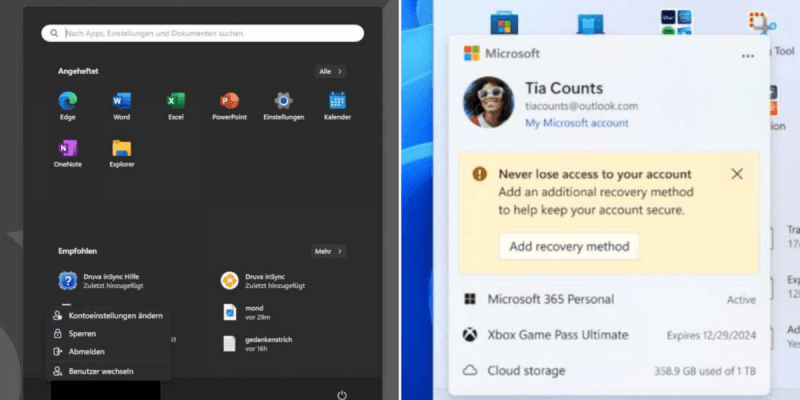Click the 358.9 GB used of 1 TB value
This screenshot has width=800, height=400.
click(705, 371)
